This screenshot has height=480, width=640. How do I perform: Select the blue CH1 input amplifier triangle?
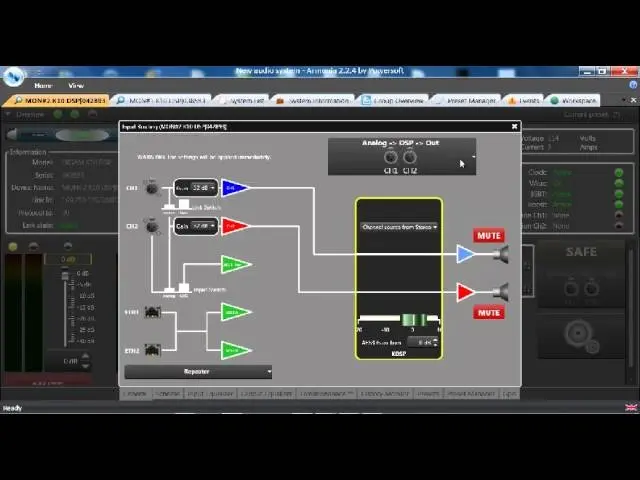[234, 188]
